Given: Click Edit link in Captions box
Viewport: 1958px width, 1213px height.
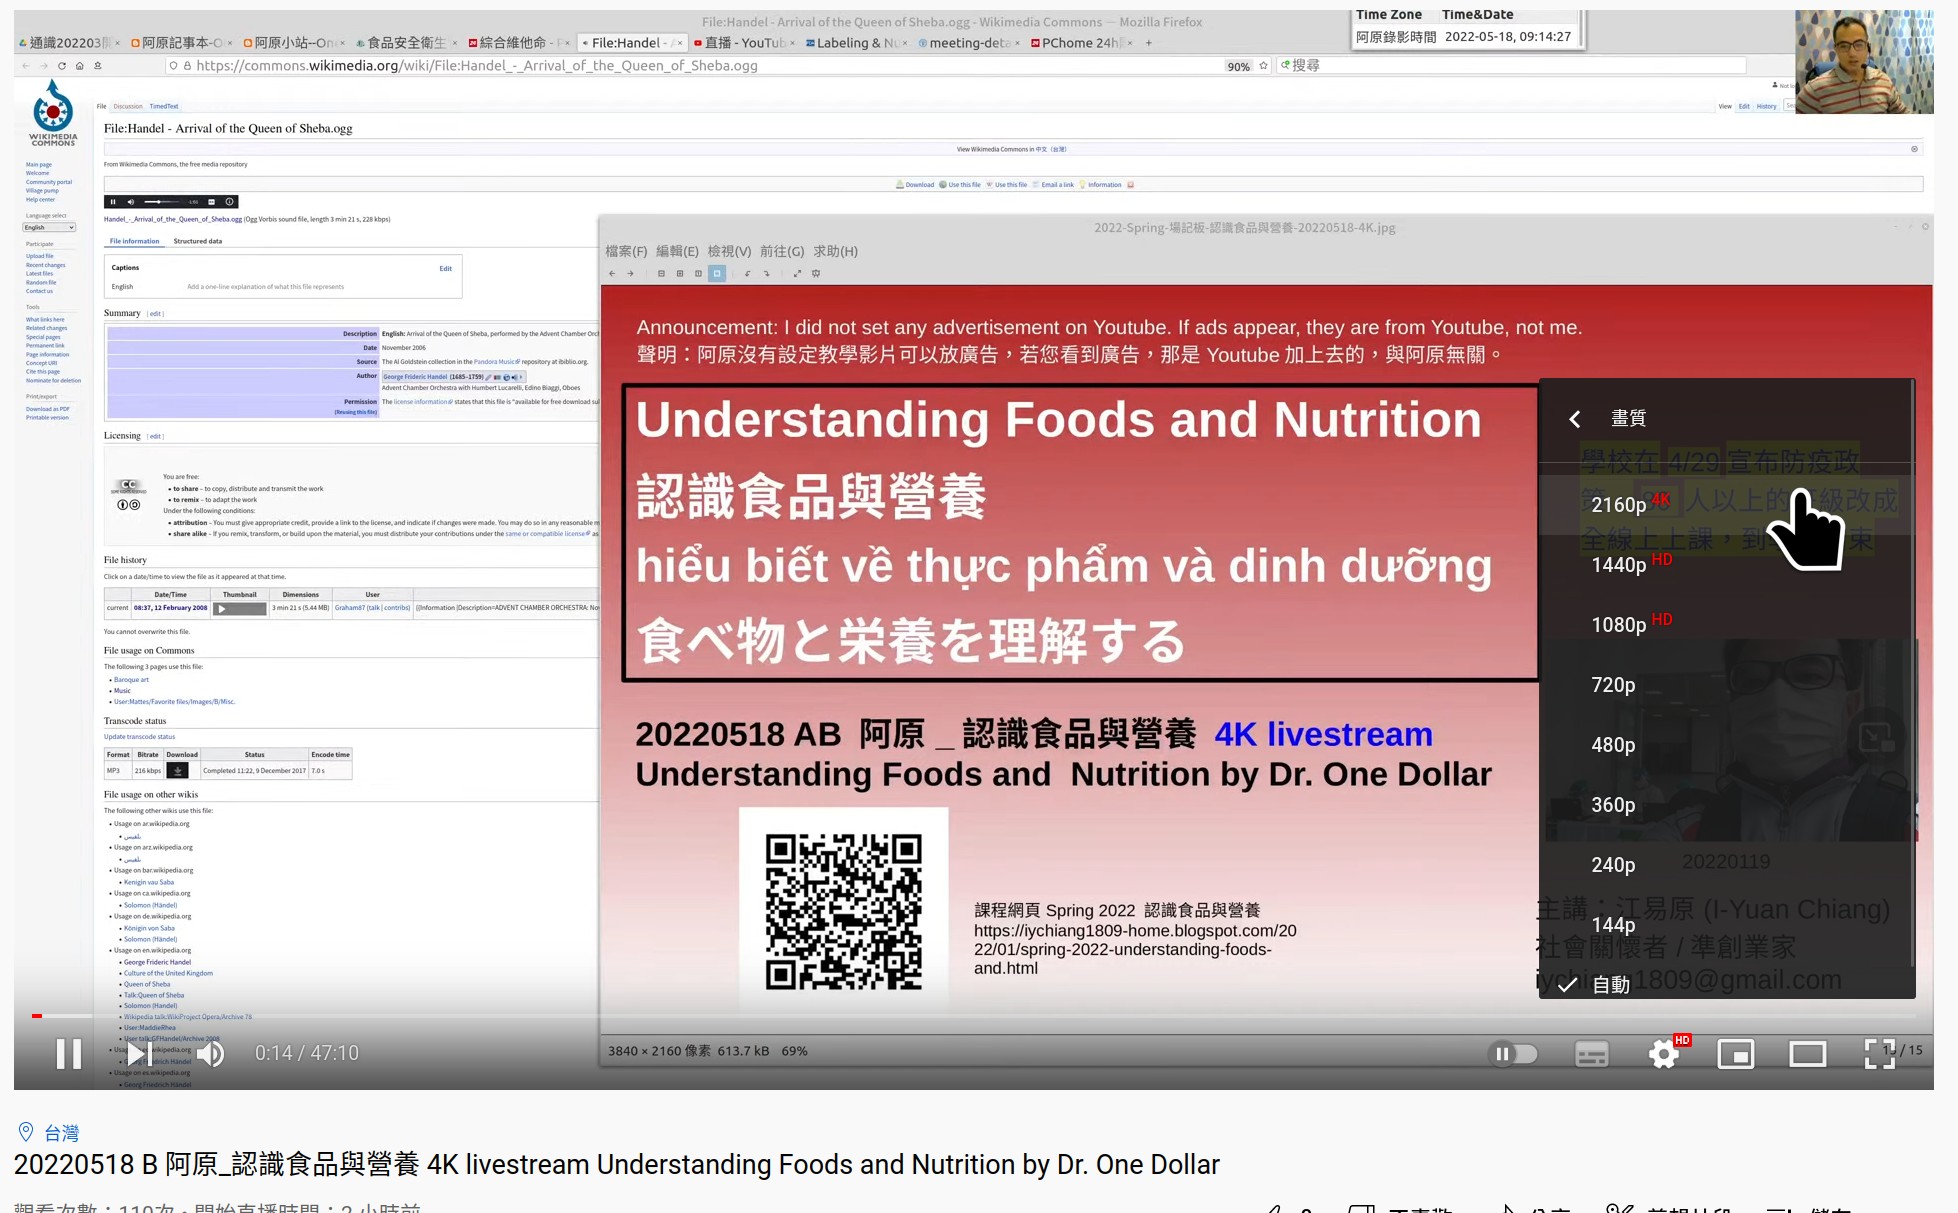Looking at the screenshot, I should pos(445,268).
